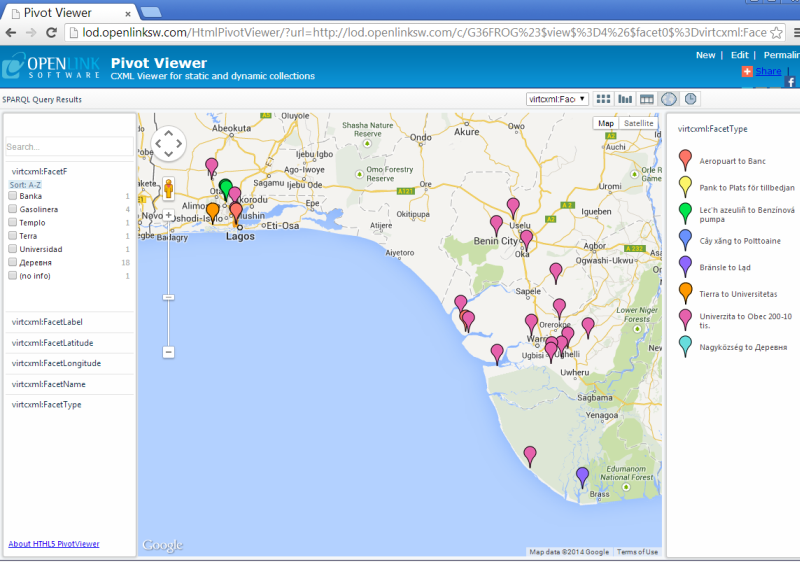
Task: Check the Banka facet checkbox
Action: pyautogui.click(x=13, y=197)
